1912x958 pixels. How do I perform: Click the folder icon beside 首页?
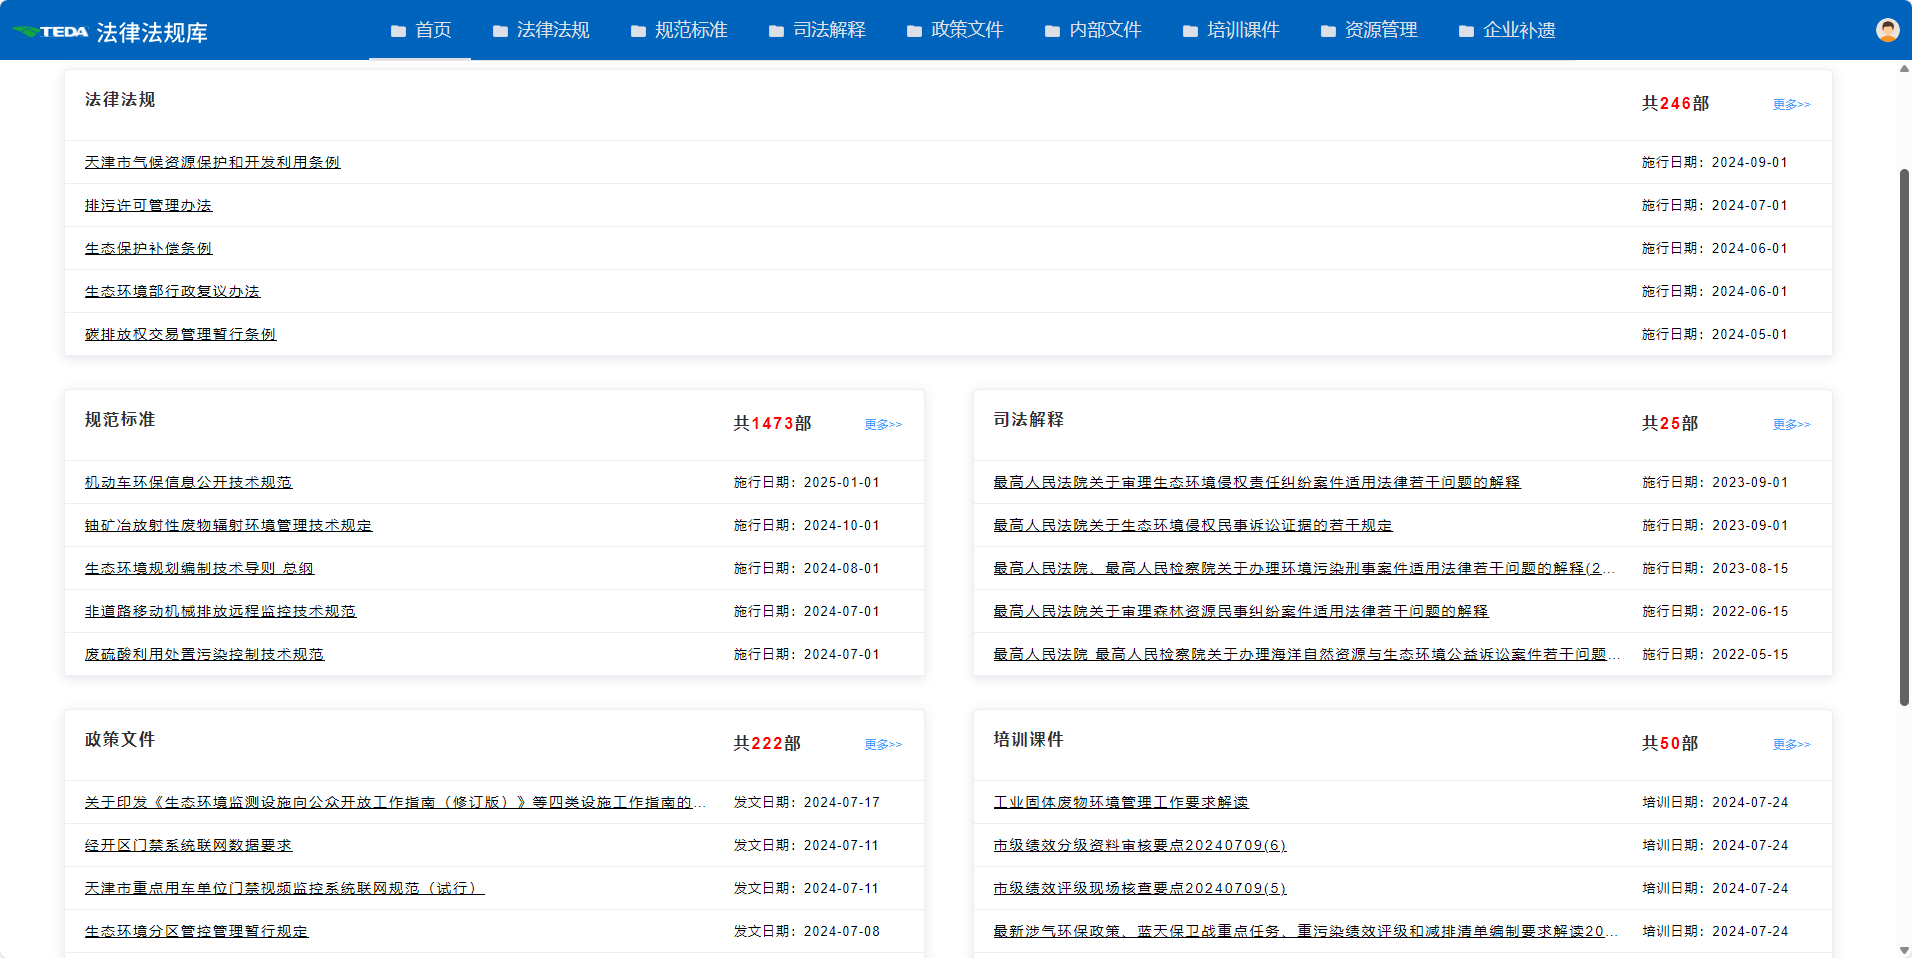398,31
